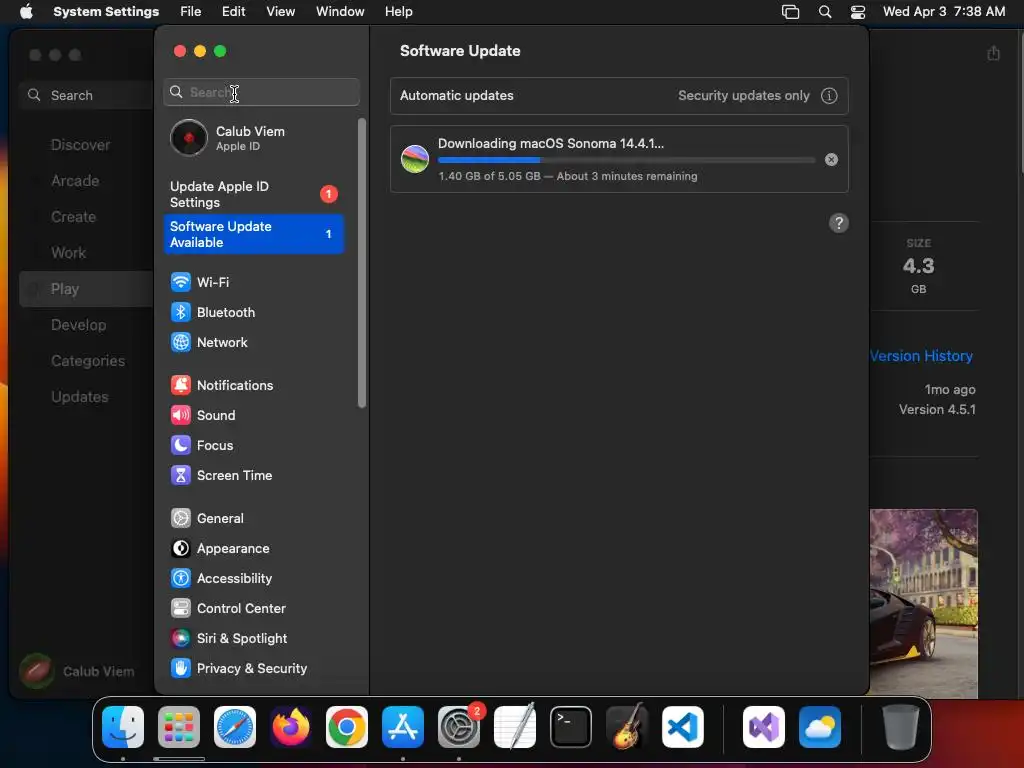Select Update Apple ID Settings
This screenshot has height=768, width=1024.
pos(254,194)
